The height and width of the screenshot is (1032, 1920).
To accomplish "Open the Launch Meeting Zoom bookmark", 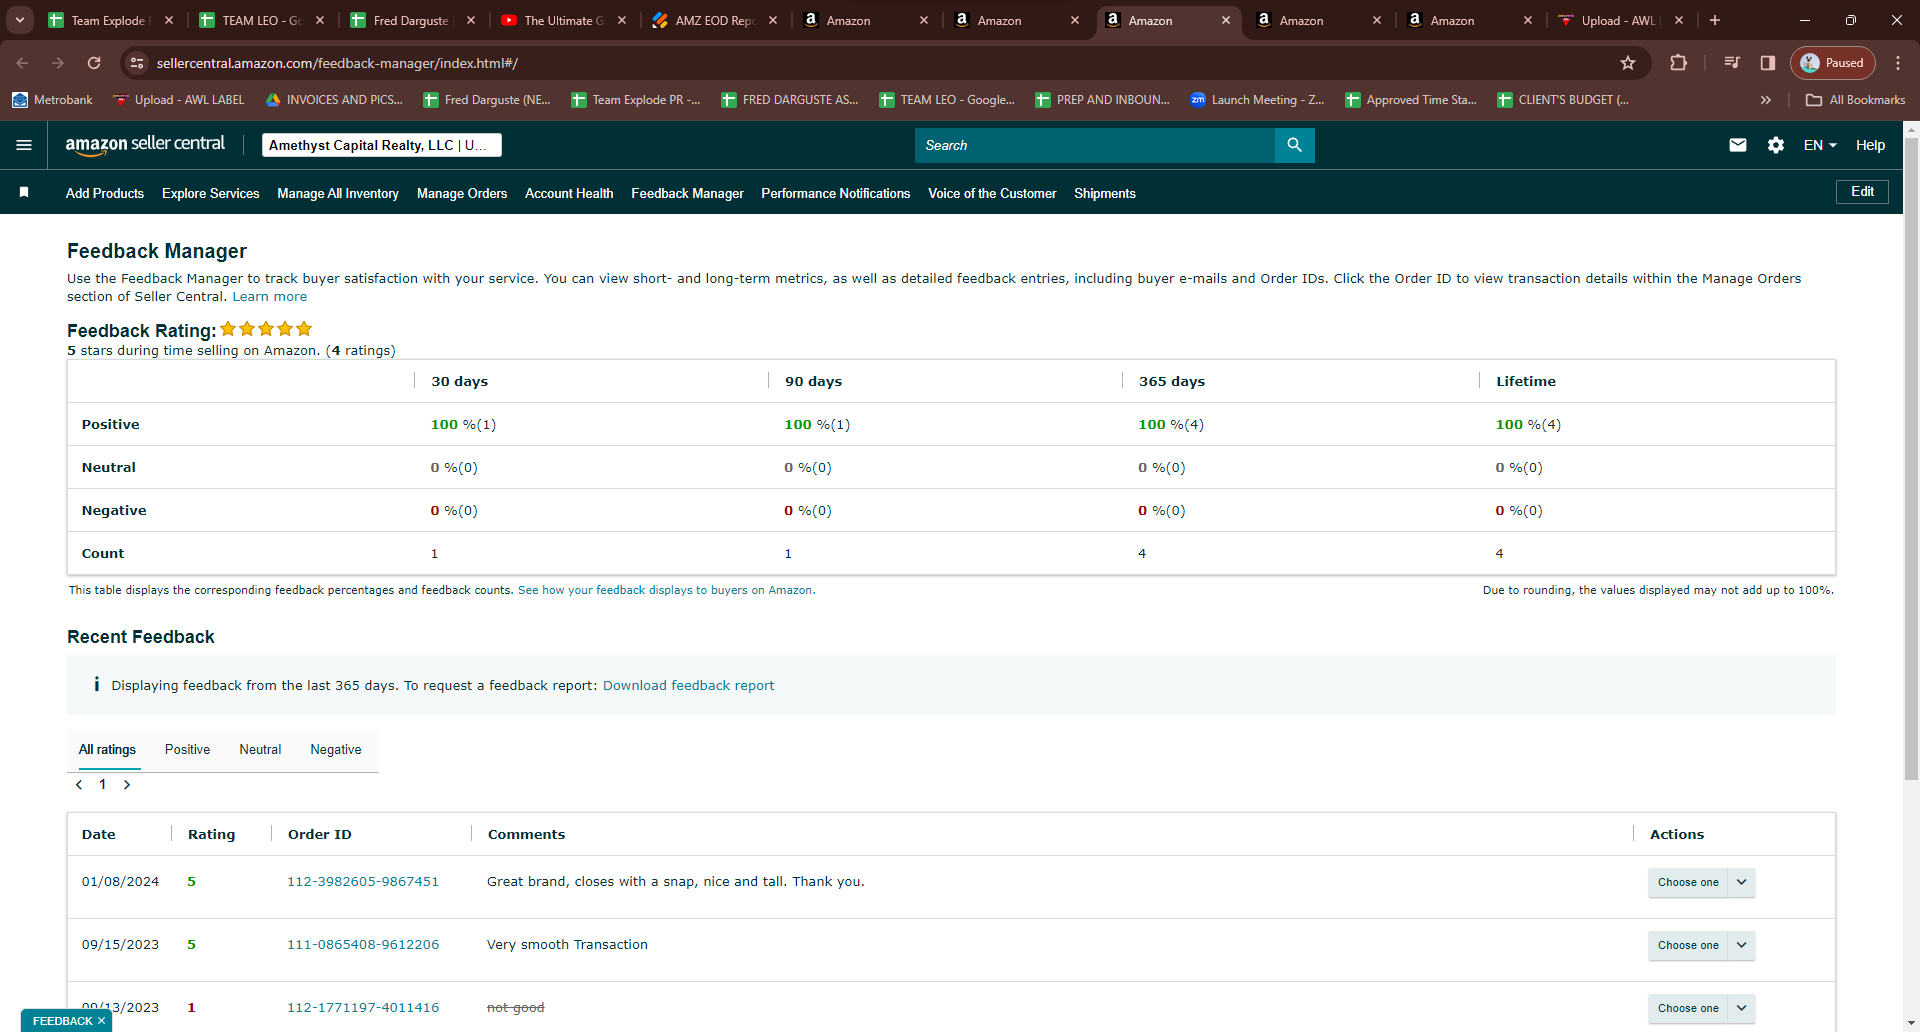I will tap(1257, 100).
